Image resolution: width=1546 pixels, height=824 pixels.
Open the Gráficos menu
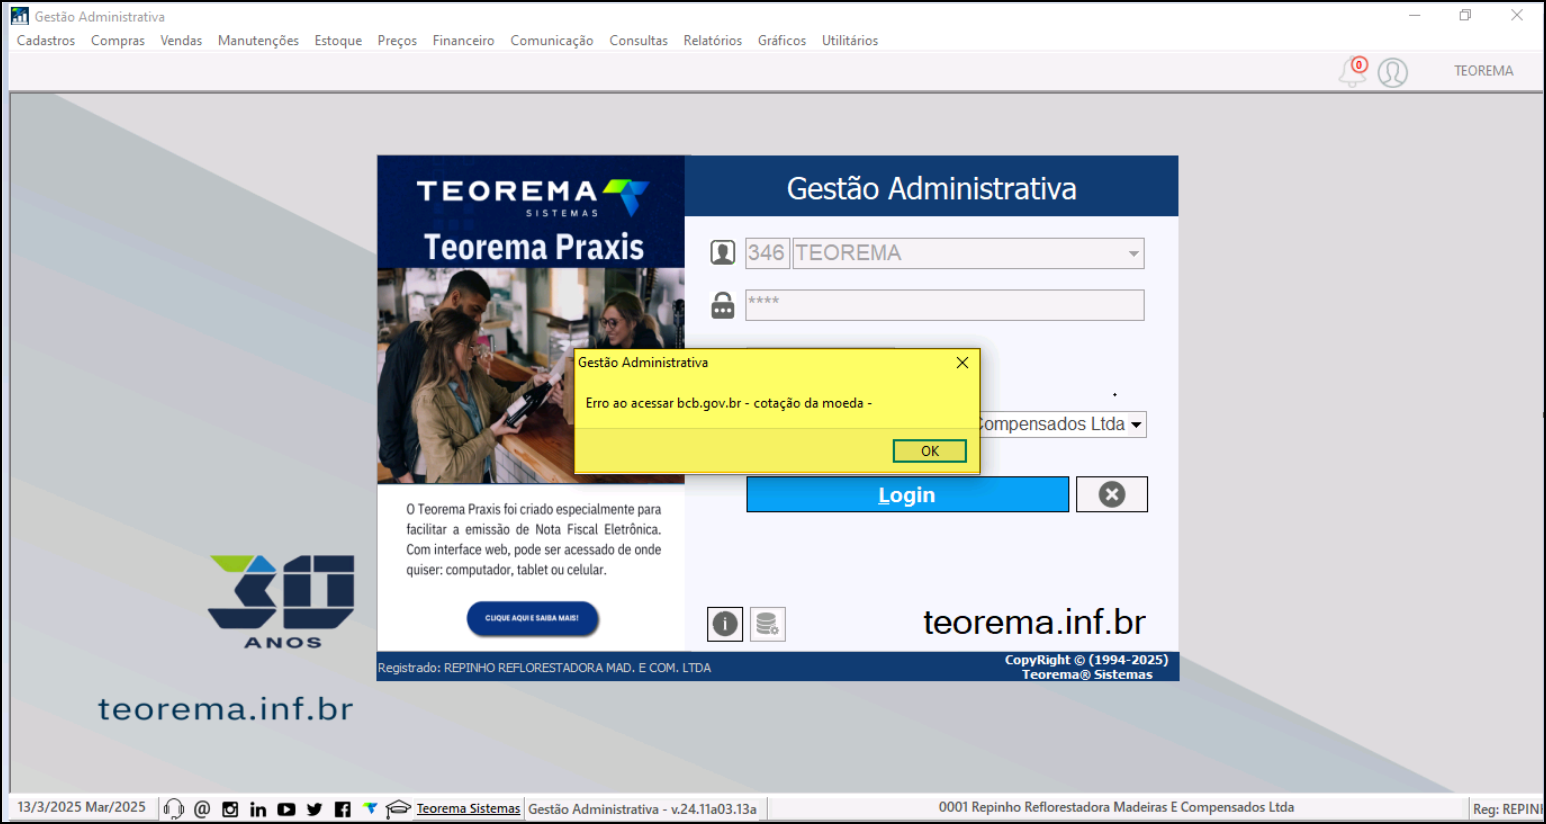(782, 41)
